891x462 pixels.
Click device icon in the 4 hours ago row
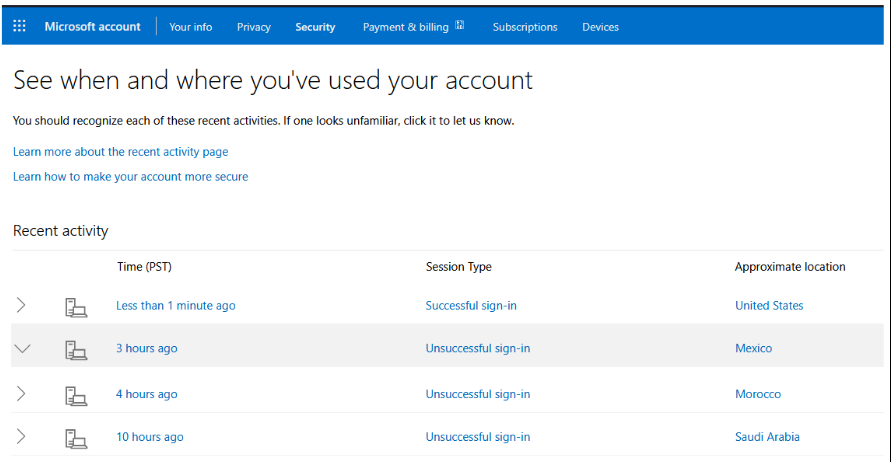coord(76,396)
